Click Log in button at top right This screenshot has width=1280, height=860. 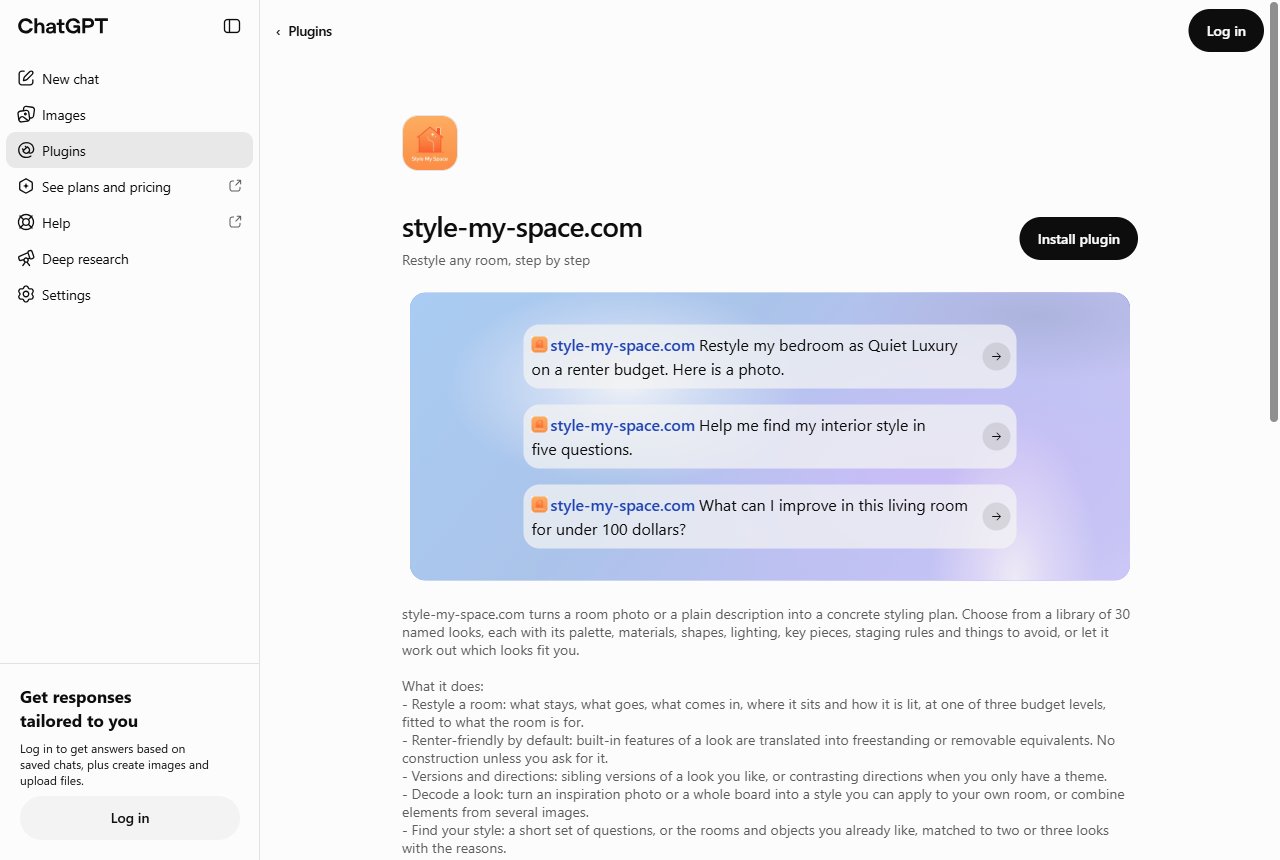click(1226, 31)
